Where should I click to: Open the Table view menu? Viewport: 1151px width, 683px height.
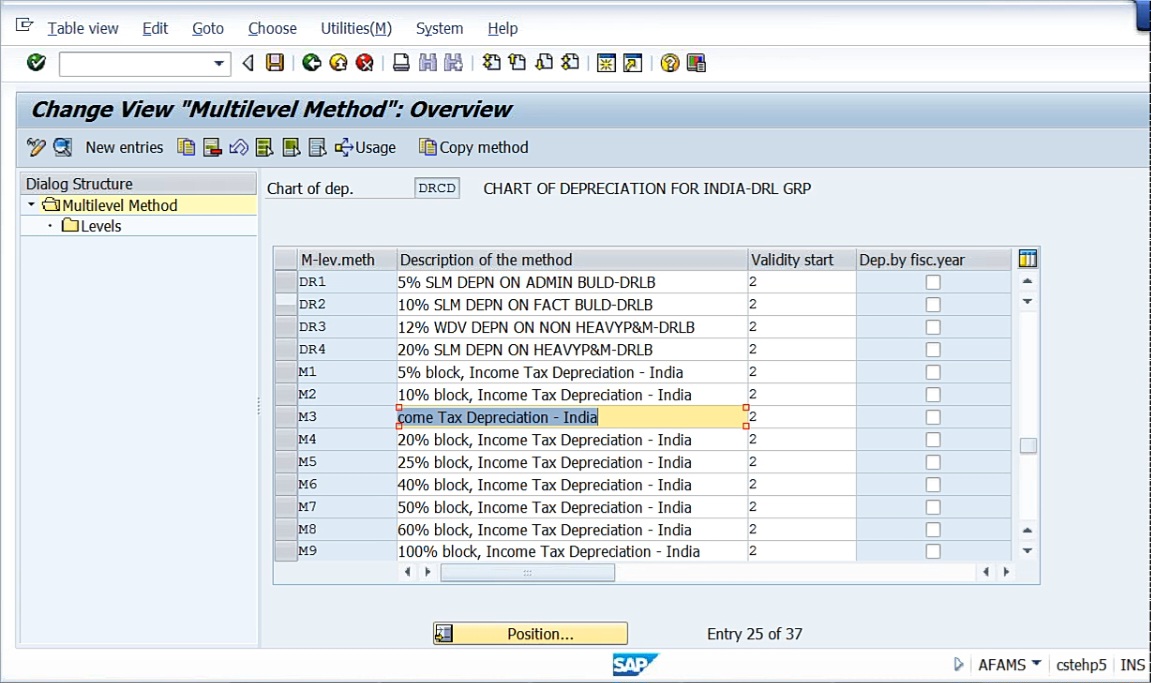point(83,29)
